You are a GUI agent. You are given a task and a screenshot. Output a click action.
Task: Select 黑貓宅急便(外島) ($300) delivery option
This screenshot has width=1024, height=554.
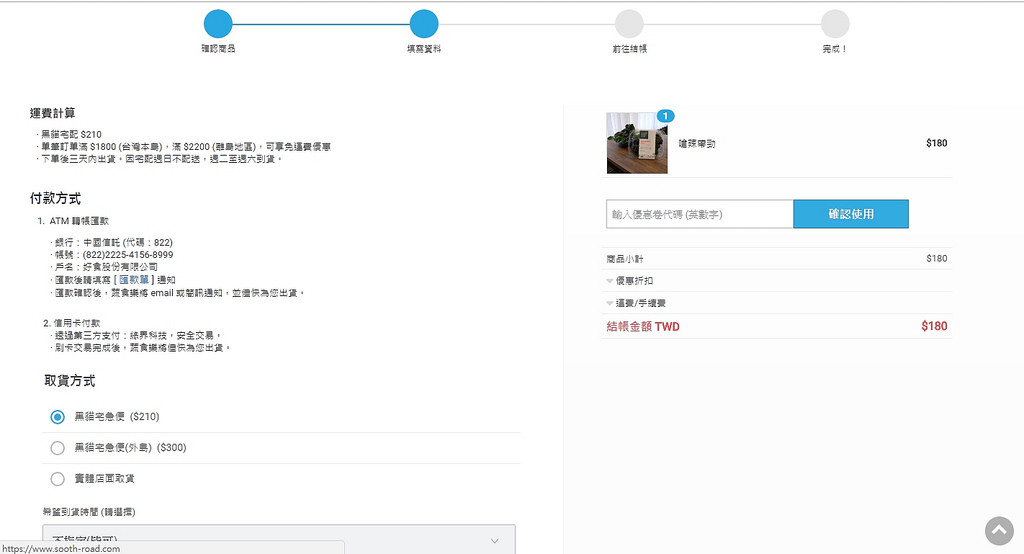(x=58, y=447)
